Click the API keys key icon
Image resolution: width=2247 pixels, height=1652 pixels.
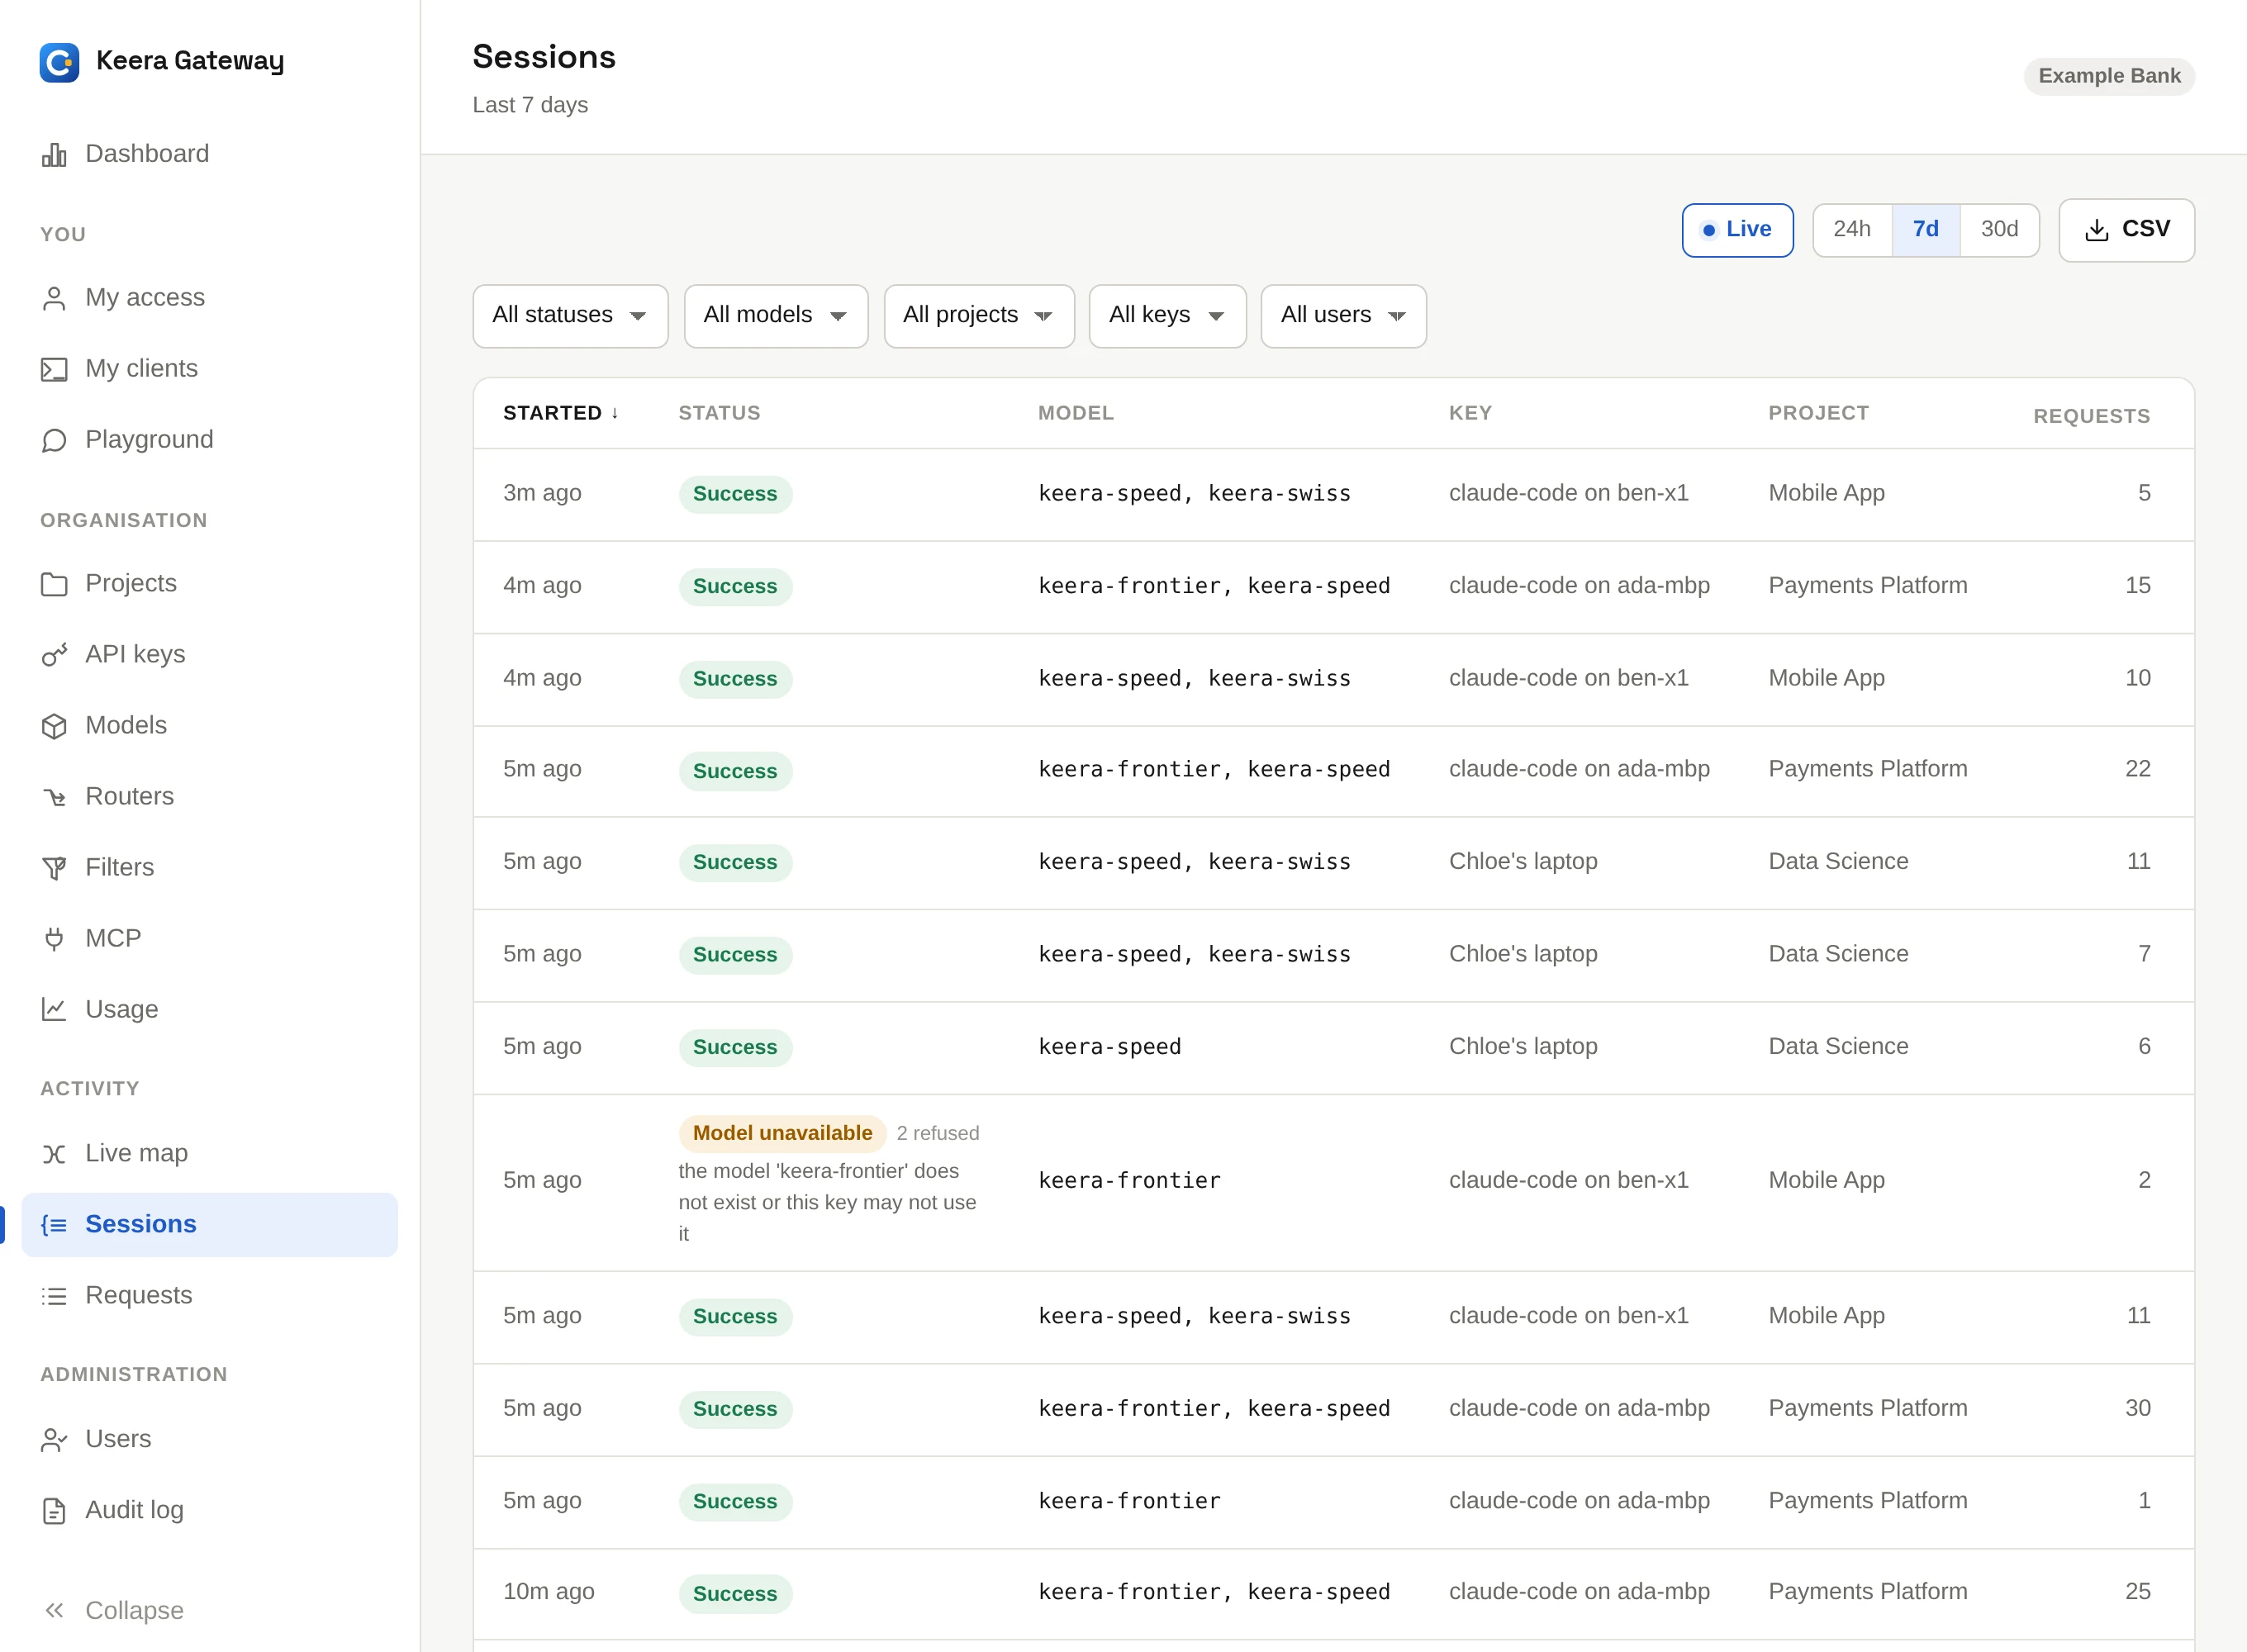click(54, 655)
